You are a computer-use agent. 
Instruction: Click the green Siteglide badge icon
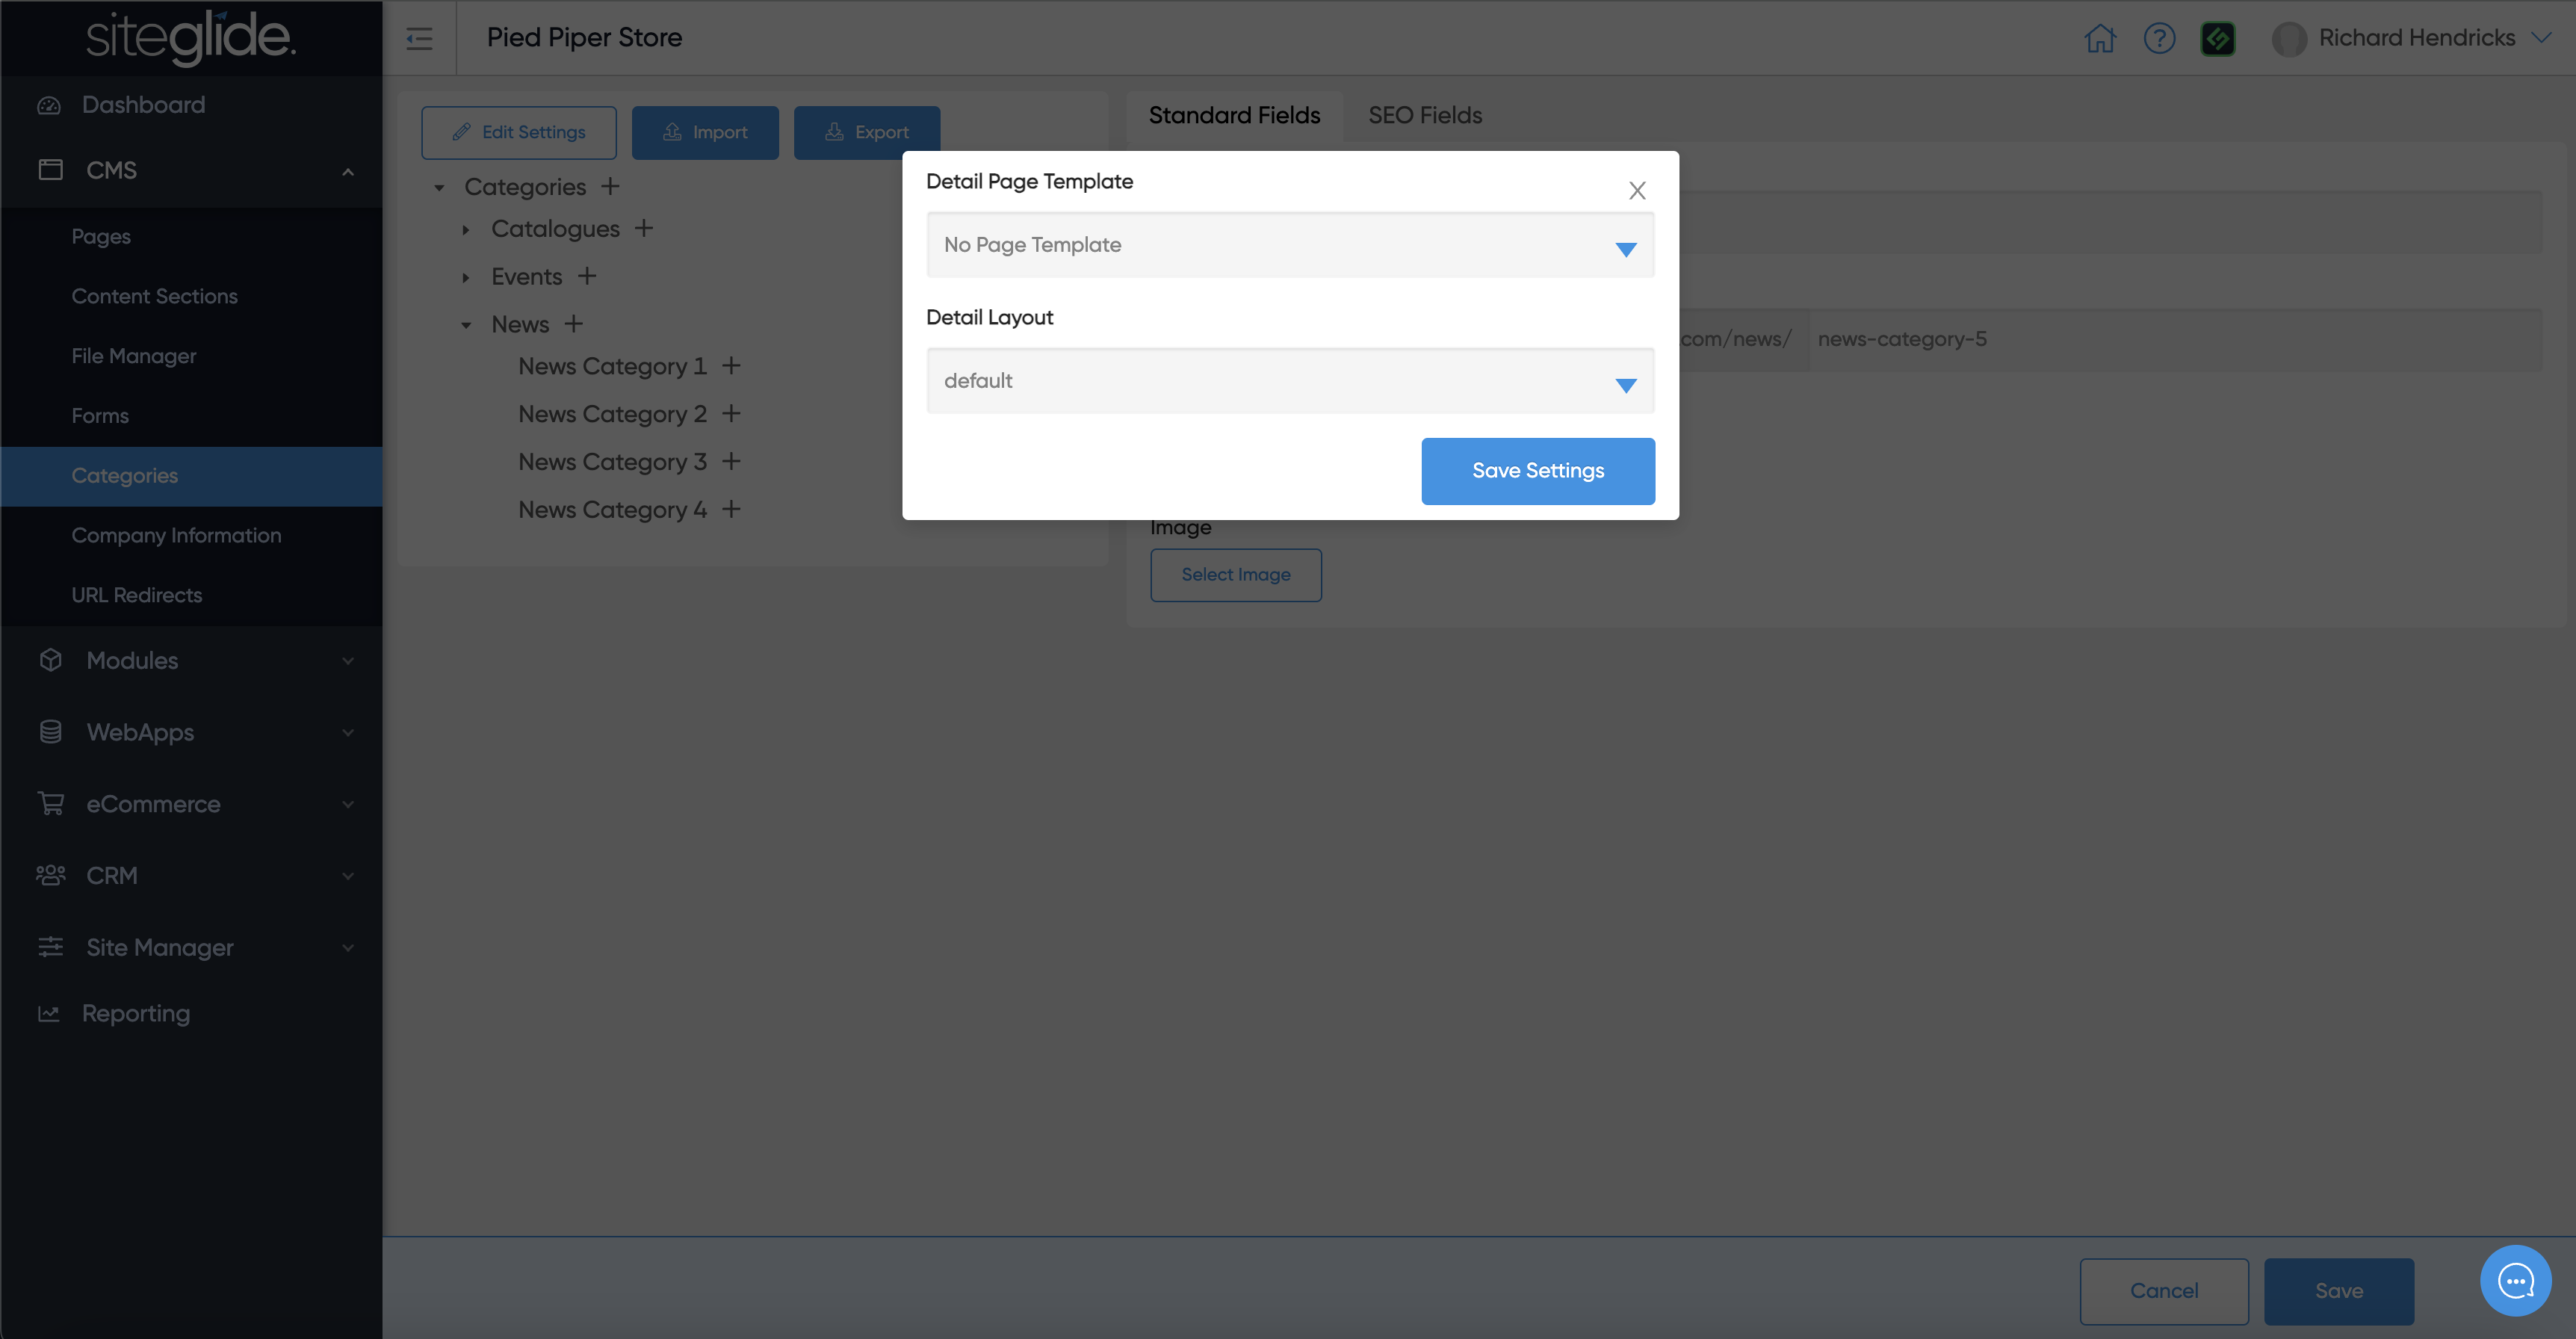[x=2217, y=38]
